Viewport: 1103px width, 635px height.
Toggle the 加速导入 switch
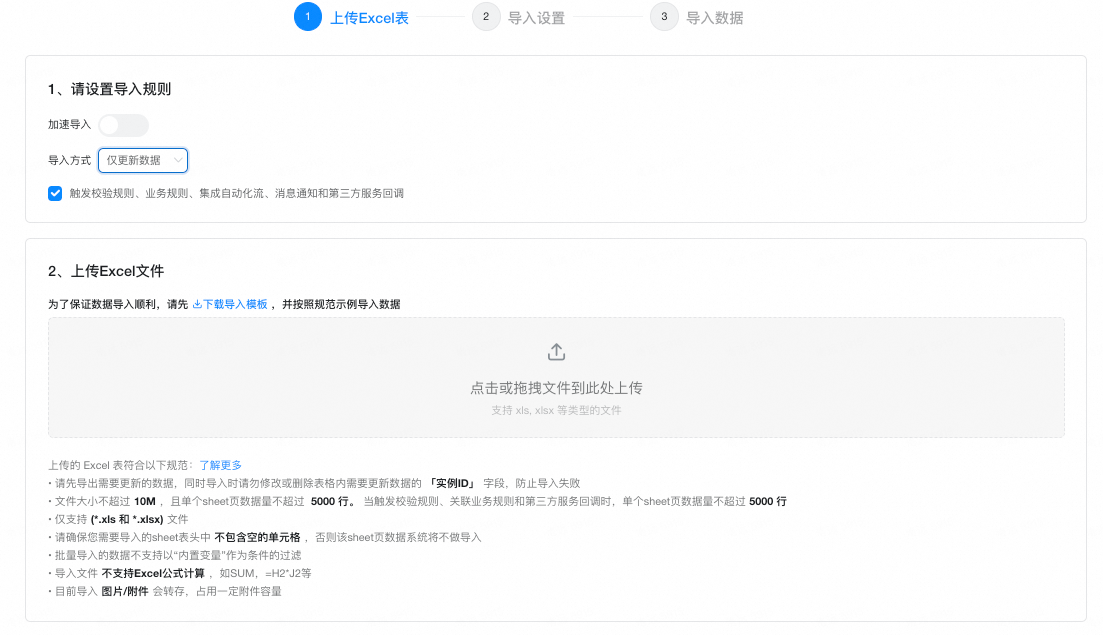click(x=123, y=125)
